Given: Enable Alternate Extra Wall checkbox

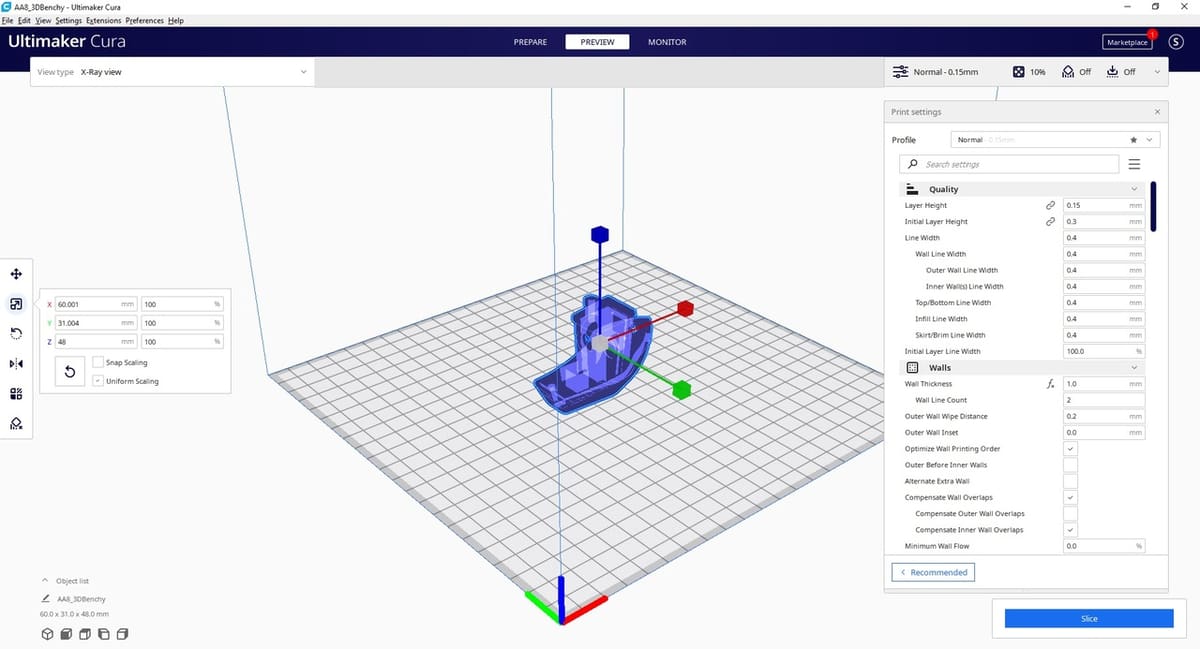Looking at the screenshot, I should coord(1070,481).
